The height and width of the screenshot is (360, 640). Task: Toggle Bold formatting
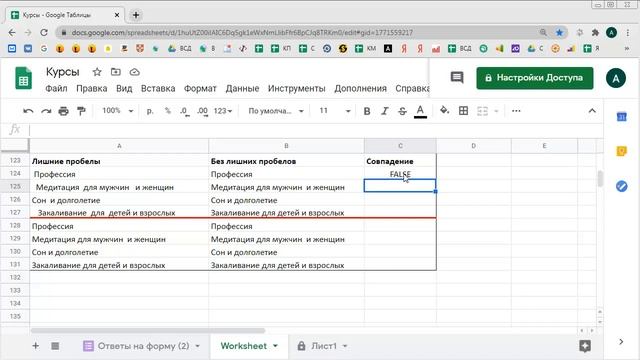click(367, 111)
